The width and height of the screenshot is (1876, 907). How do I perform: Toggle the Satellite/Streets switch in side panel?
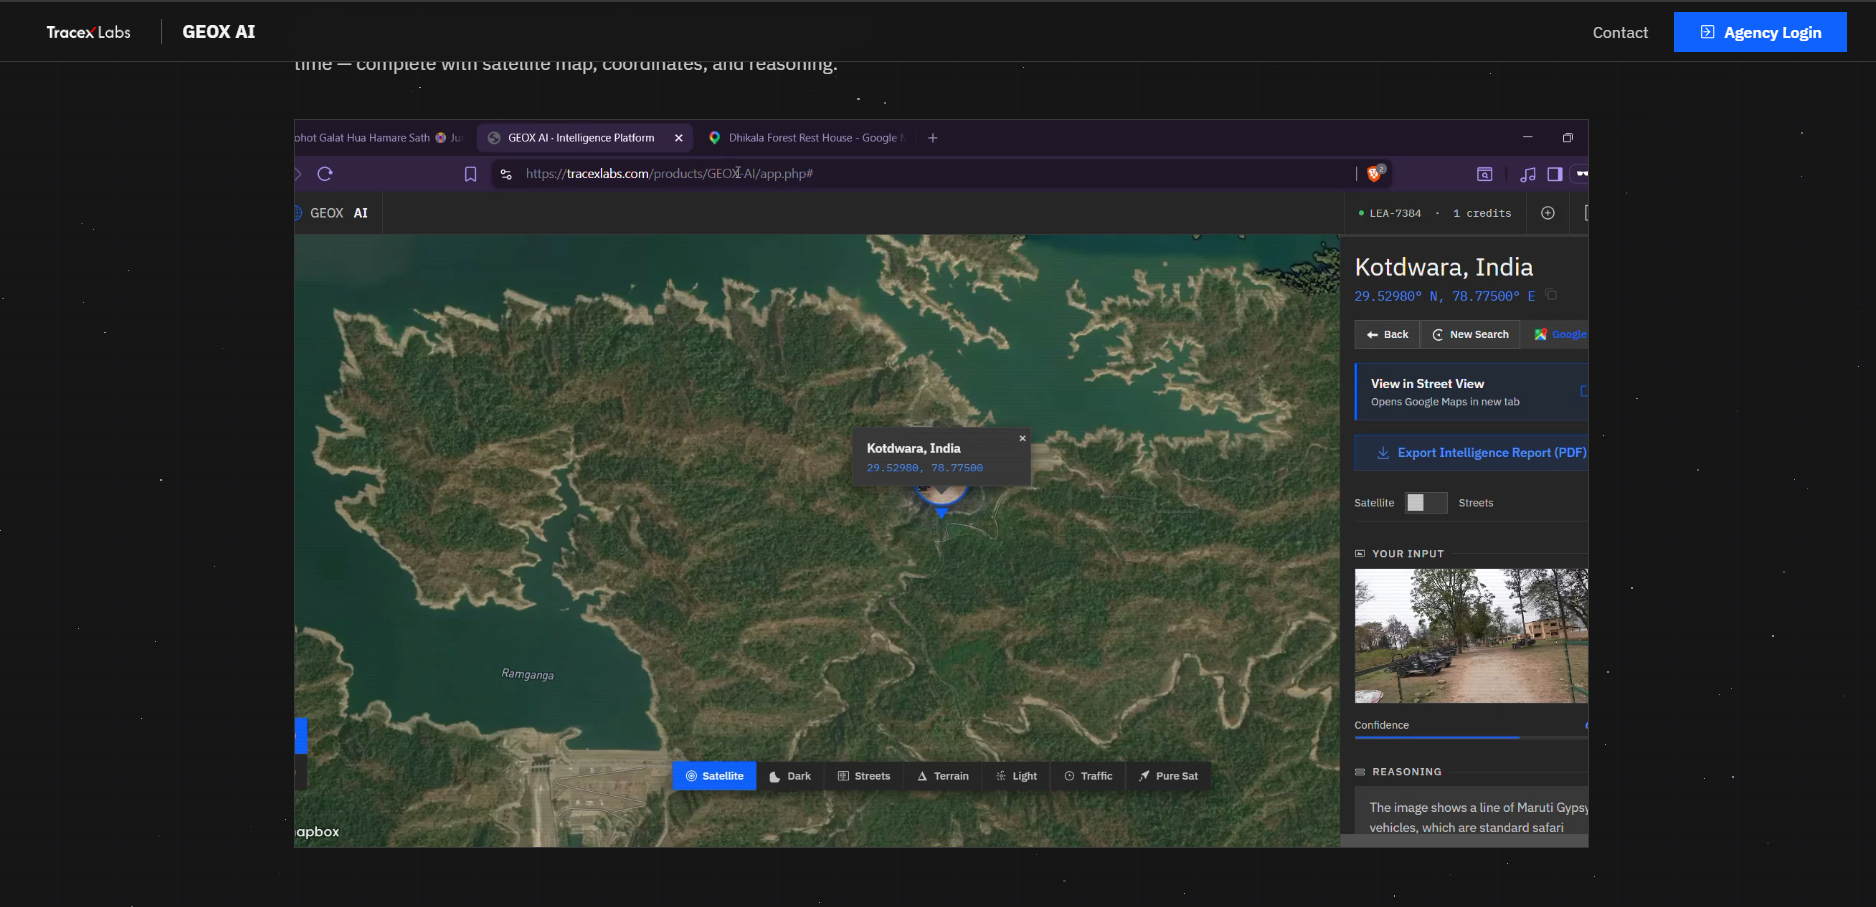point(1425,503)
